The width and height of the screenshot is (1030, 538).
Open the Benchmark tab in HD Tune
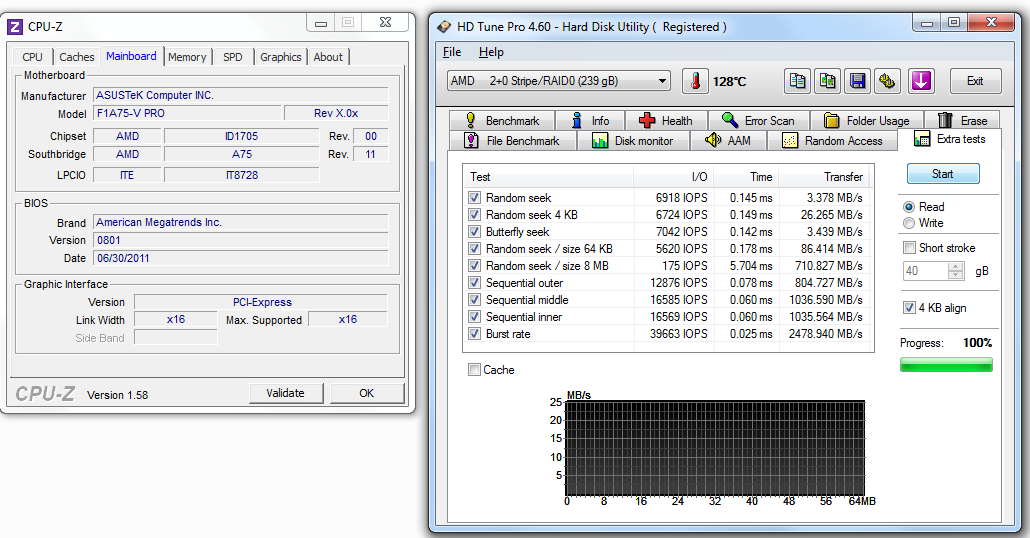coord(503,121)
